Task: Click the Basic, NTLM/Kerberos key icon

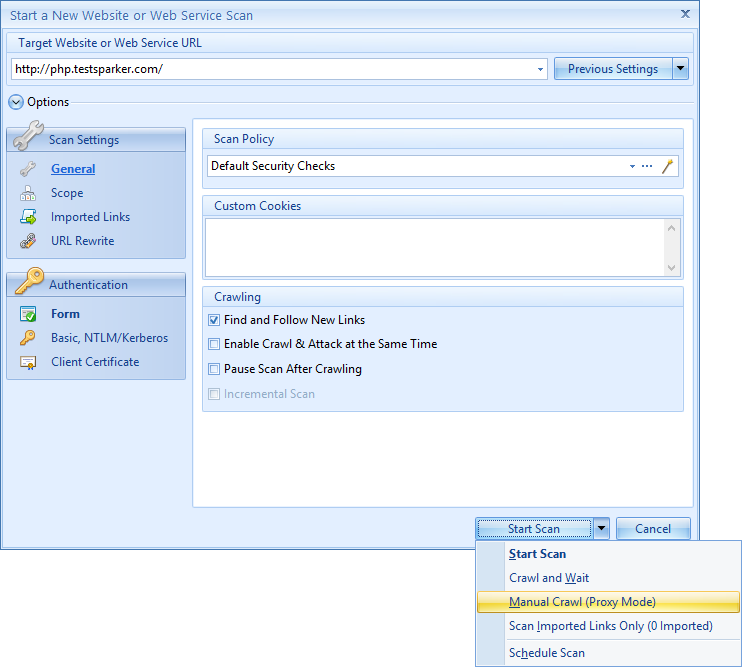Action: click(28, 338)
